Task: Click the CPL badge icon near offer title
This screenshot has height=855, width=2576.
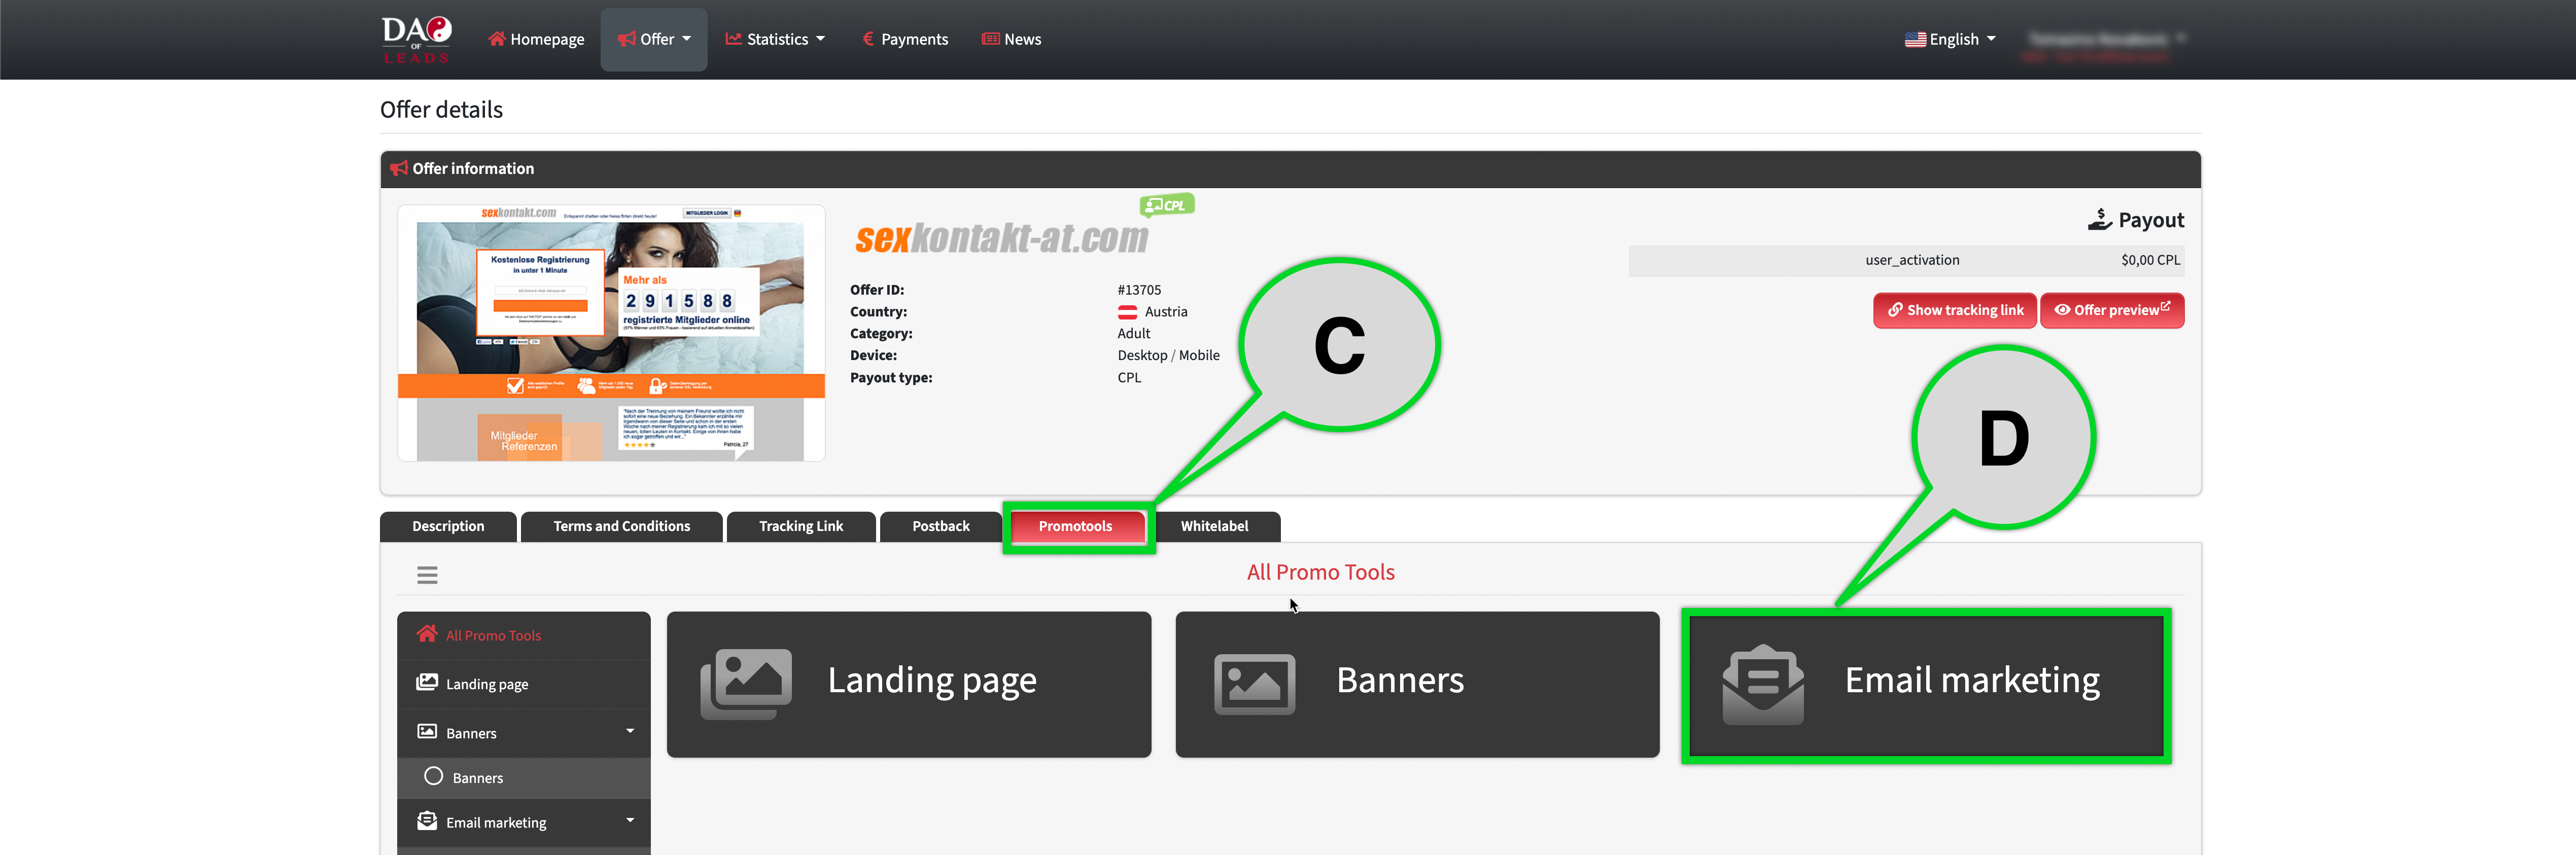Action: pyautogui.click(x=1166, y=205)
